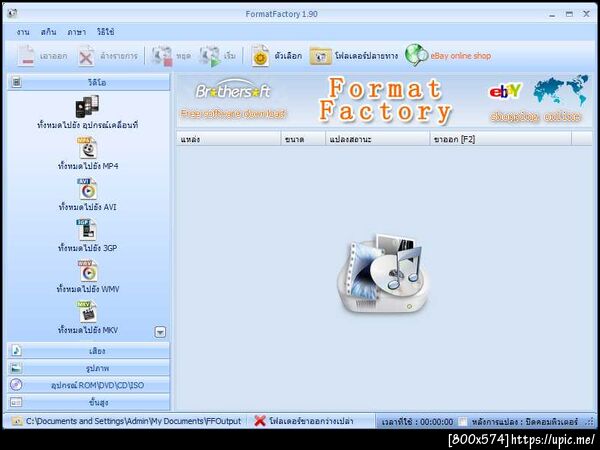
Task: Open the Options gear icon
Action: pyautogui.click(x=261, y=57)
